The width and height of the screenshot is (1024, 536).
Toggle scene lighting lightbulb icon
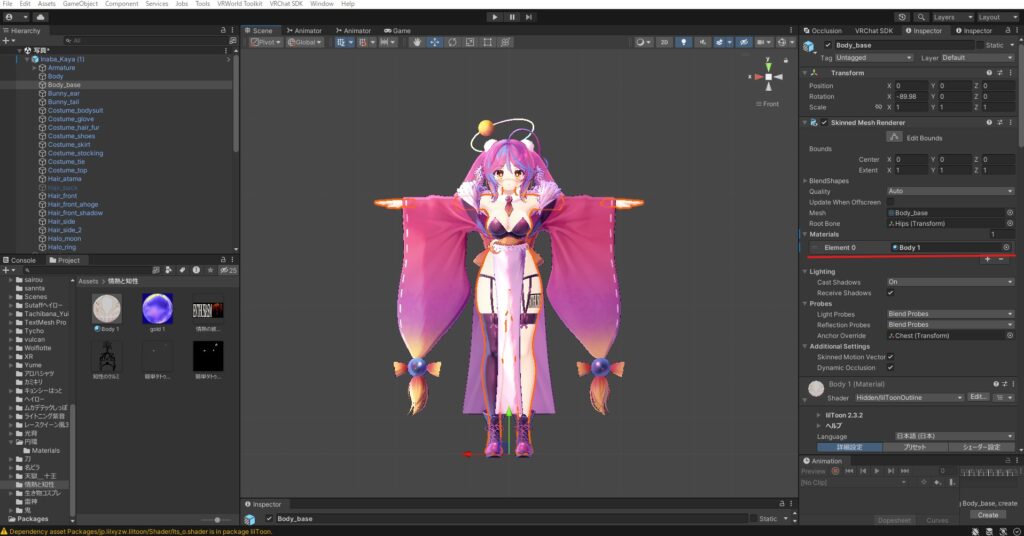684,42
